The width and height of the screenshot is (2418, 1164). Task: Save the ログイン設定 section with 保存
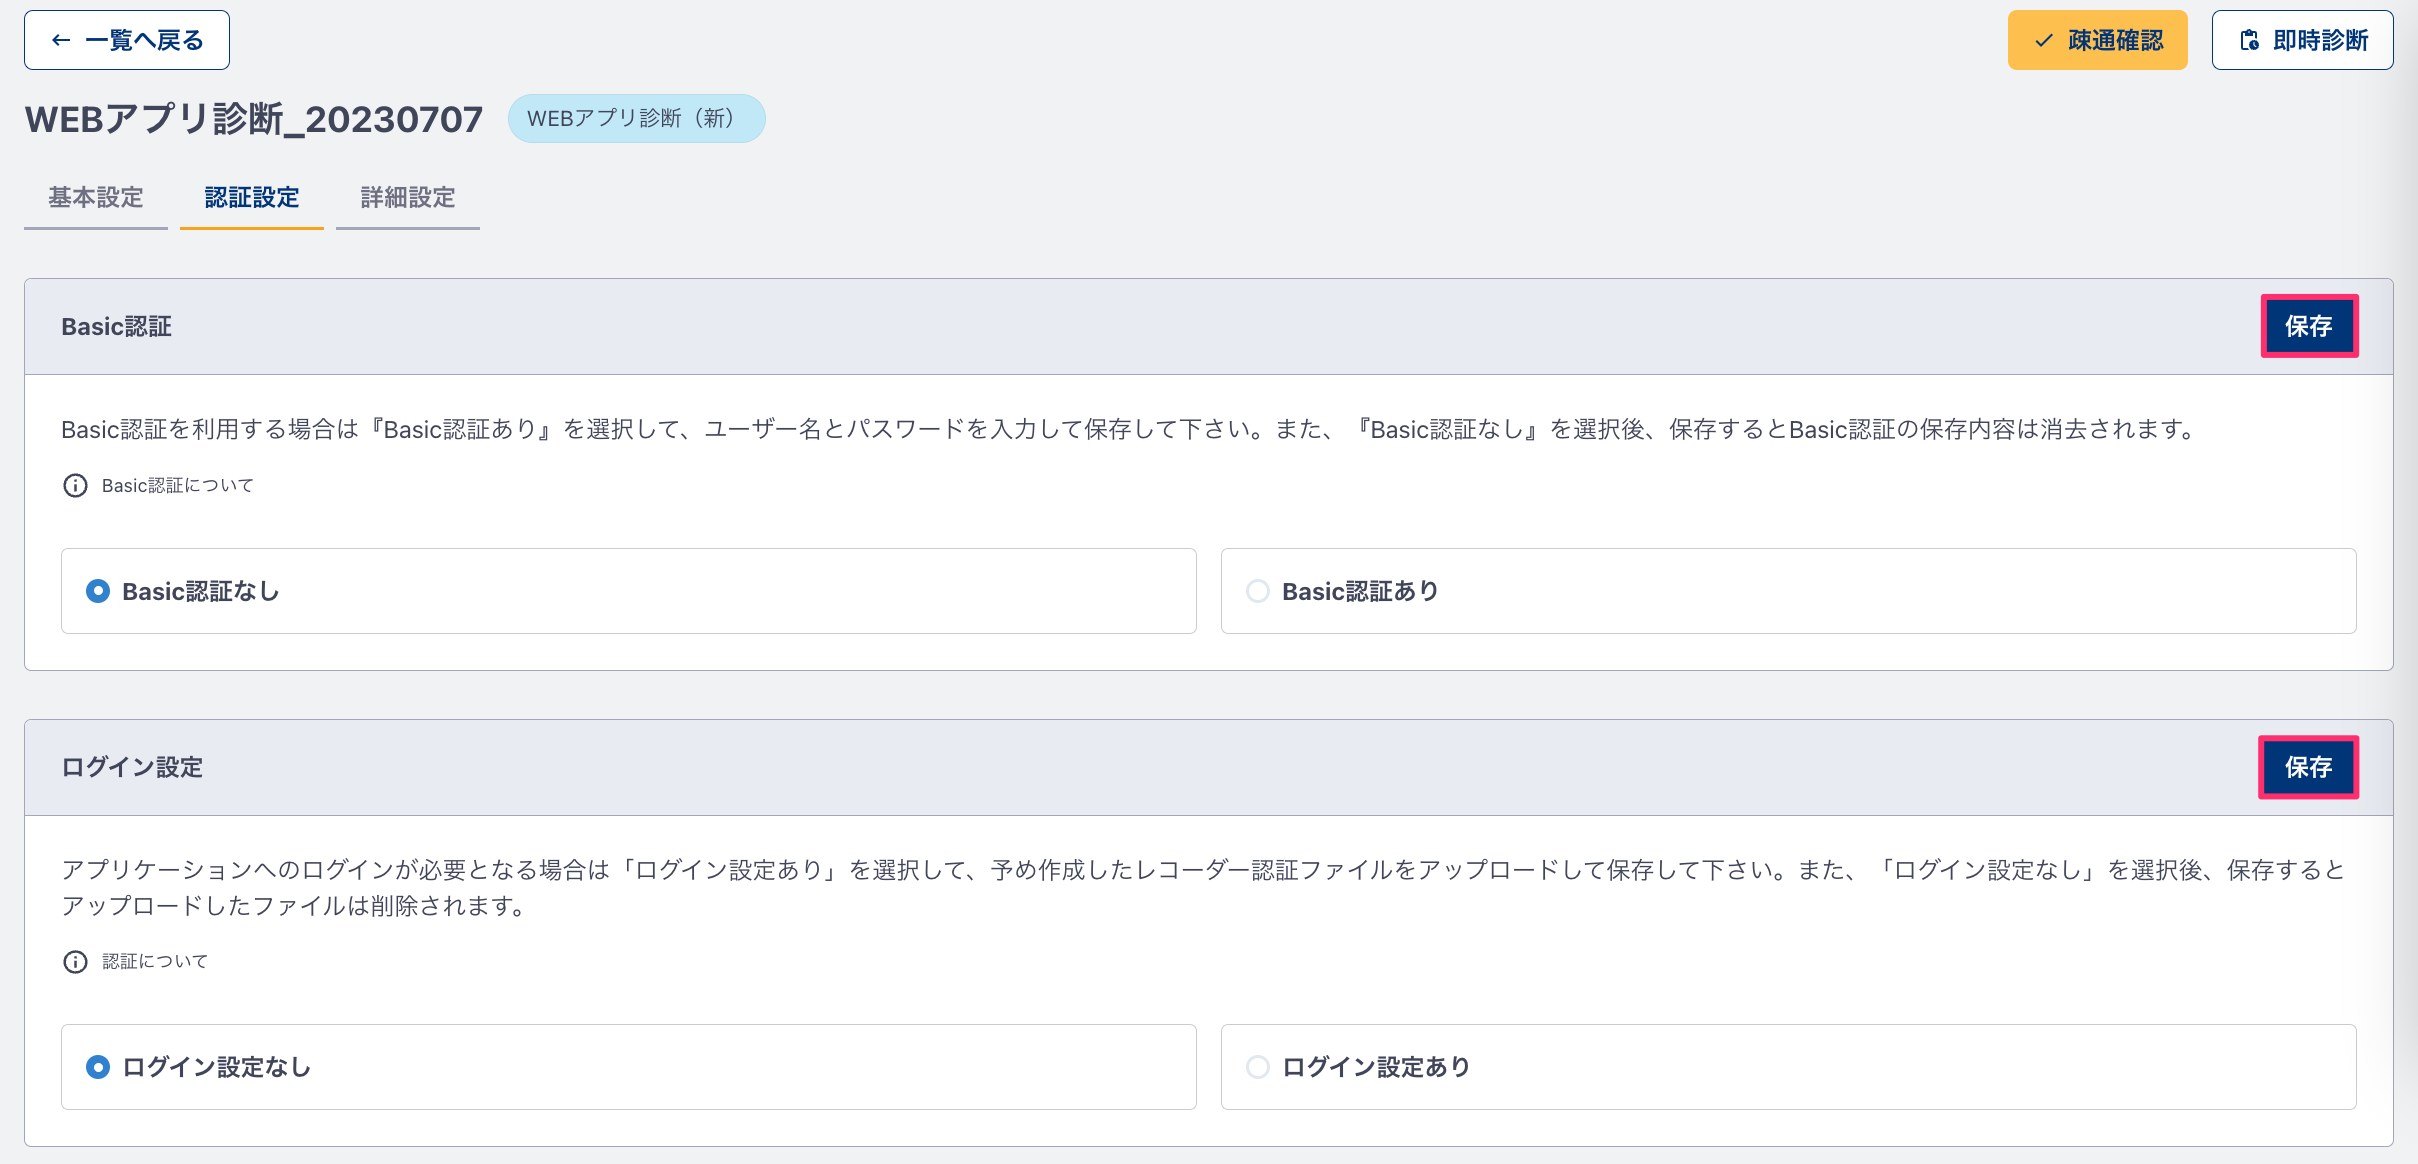(2309, 767)
